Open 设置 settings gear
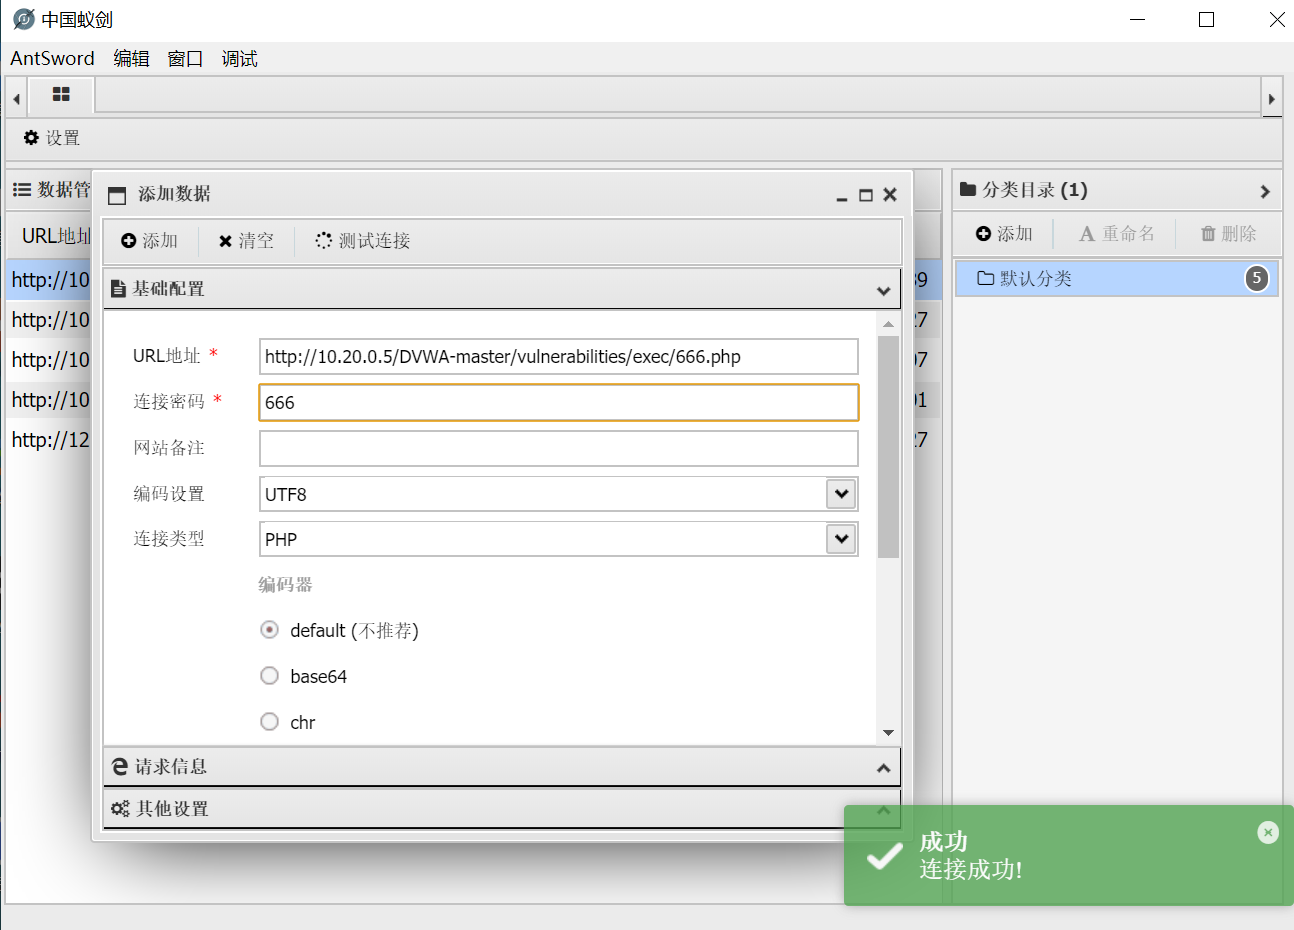The height and width of the screenshot is (930, 1294). point(51,138)
